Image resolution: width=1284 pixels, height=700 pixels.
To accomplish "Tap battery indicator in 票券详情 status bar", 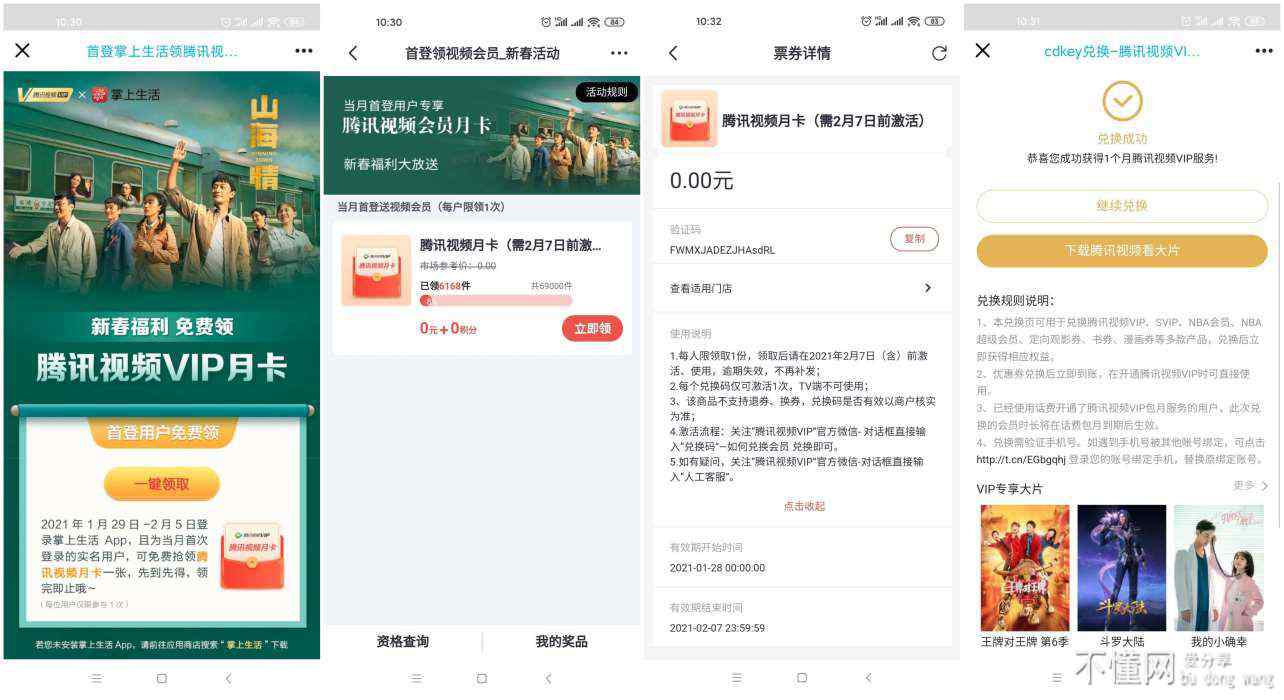I will coord(935,22).
